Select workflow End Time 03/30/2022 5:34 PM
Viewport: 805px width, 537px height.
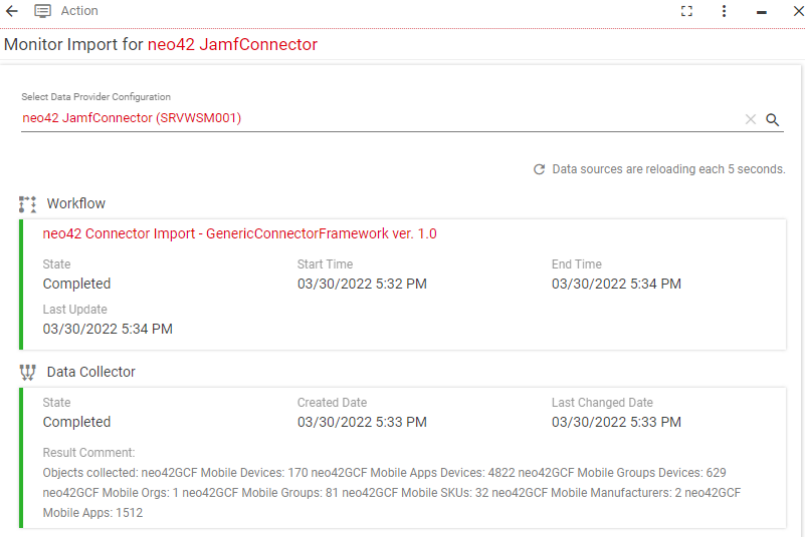click(x=616, y=284)
